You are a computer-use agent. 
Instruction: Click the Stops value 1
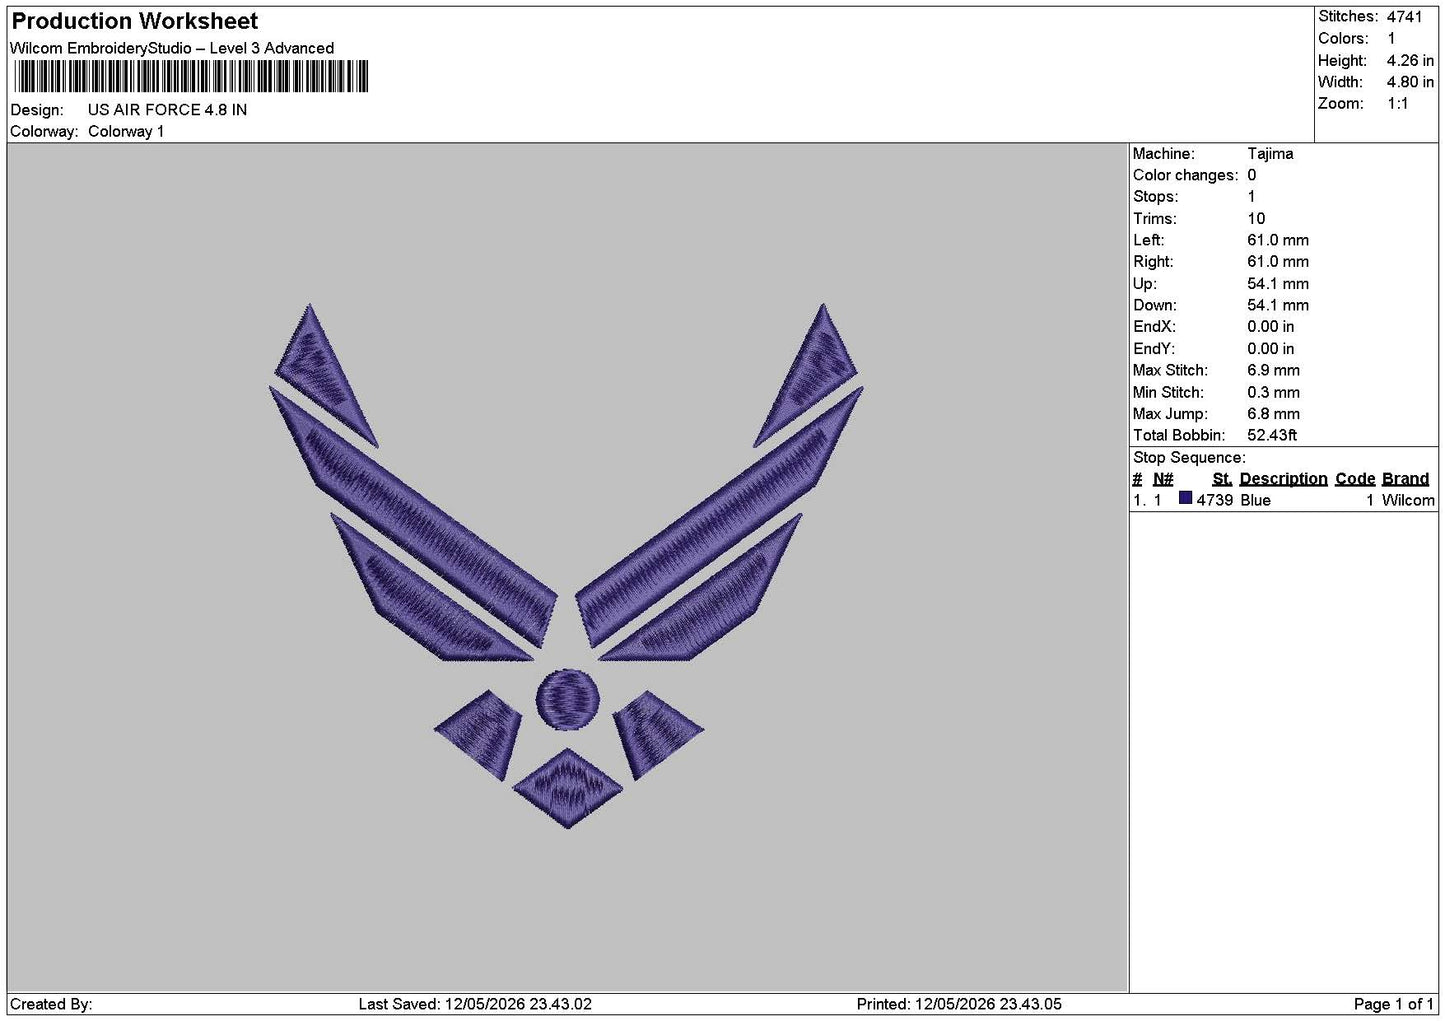1251,197
